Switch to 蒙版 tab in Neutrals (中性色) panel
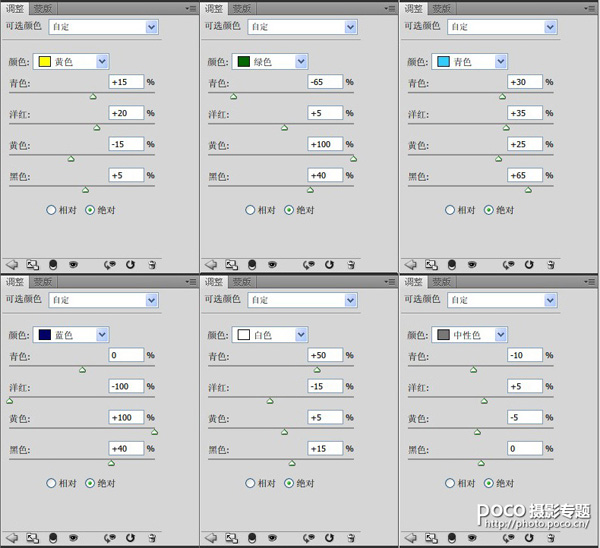Screen dimensions: 600x548 pos(442,282)
